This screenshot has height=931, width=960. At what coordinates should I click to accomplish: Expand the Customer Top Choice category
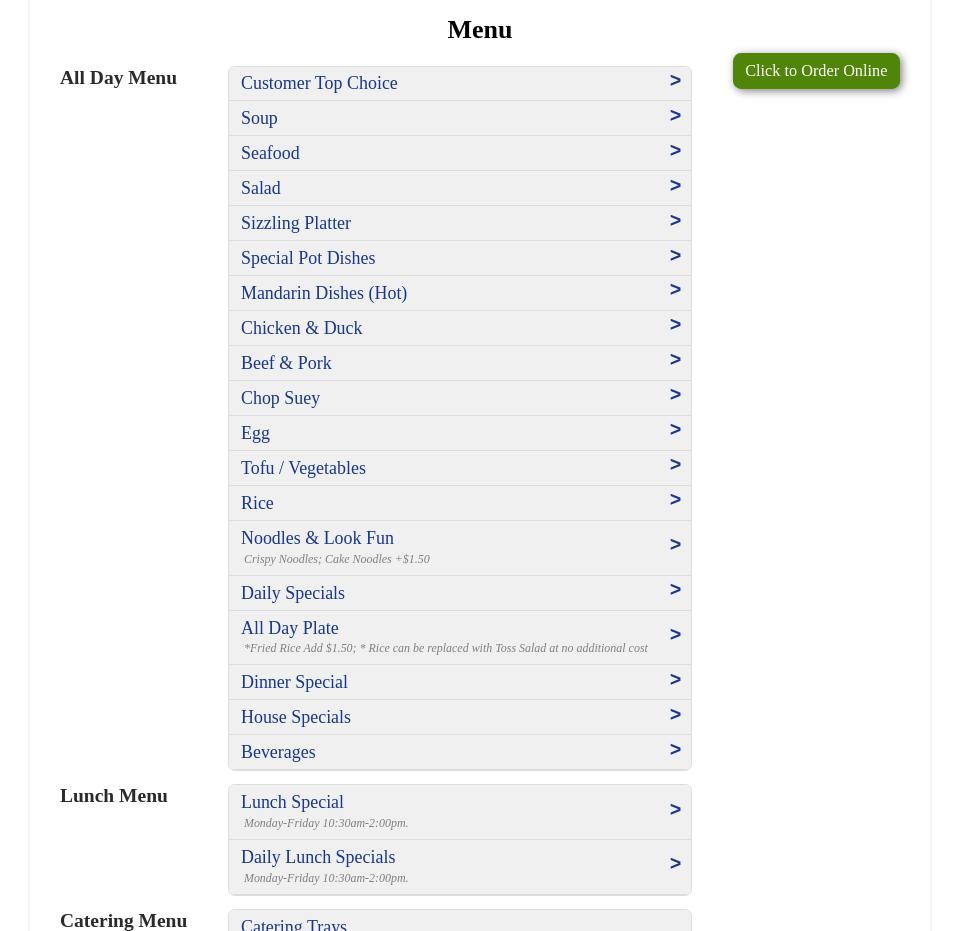pyautogui.click(x=319, y=83)
